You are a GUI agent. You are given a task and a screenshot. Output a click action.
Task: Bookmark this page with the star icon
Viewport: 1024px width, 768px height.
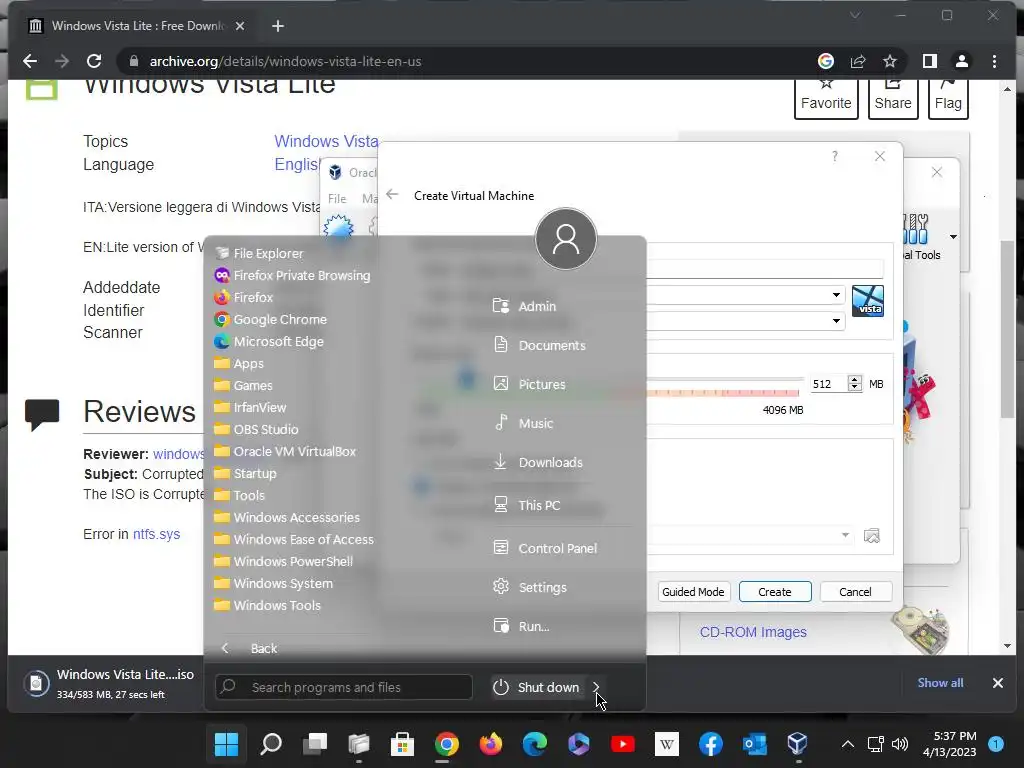point(889,61)
